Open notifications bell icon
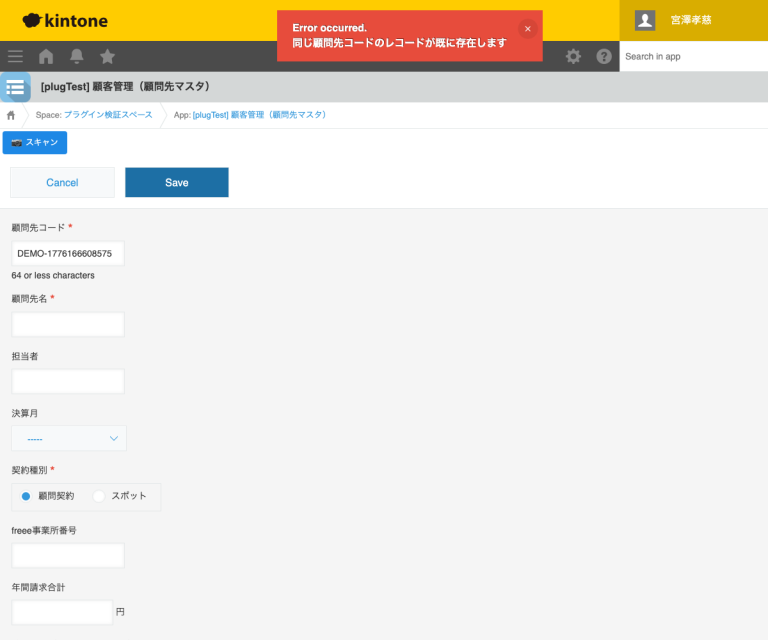 (x=77, y=56)
